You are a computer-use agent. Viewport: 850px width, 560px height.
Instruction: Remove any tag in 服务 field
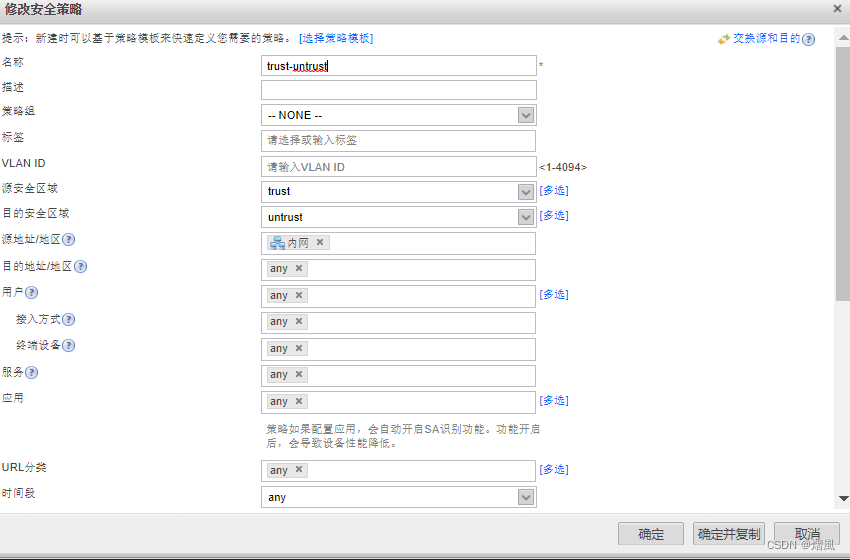click(299, 375)
